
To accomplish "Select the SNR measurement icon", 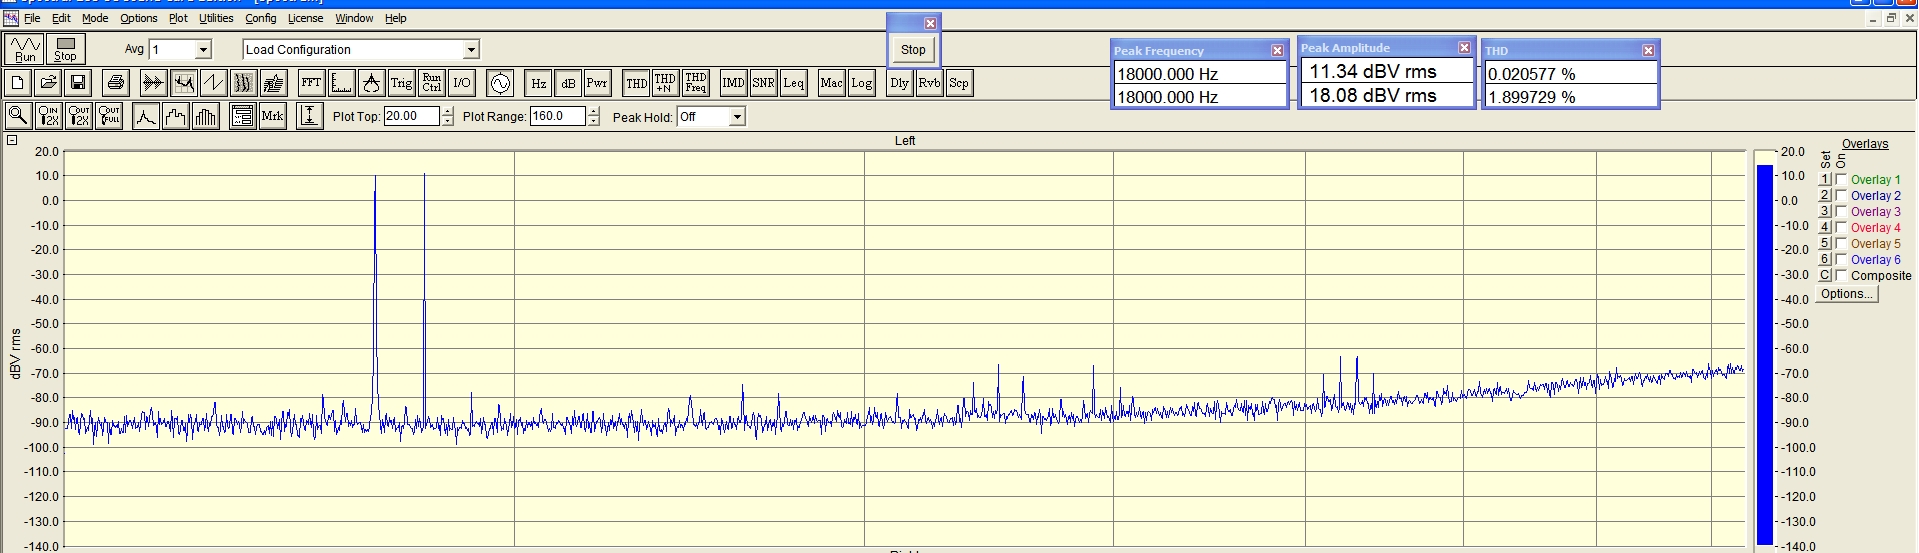I will coord(763,83).
